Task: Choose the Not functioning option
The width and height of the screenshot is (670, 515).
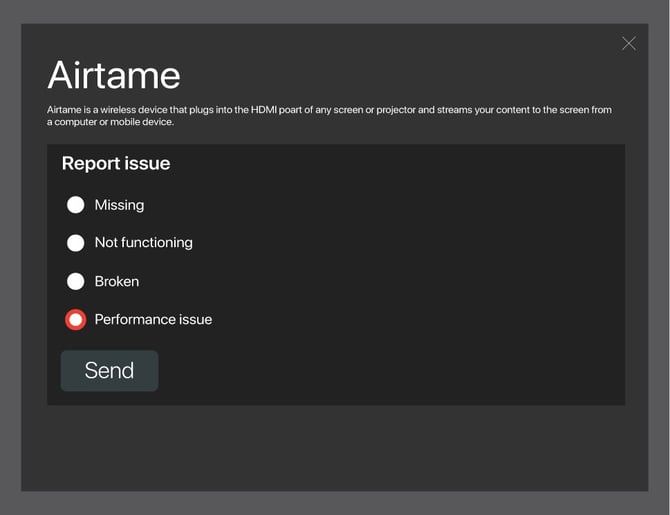Action: pos(76,243)
